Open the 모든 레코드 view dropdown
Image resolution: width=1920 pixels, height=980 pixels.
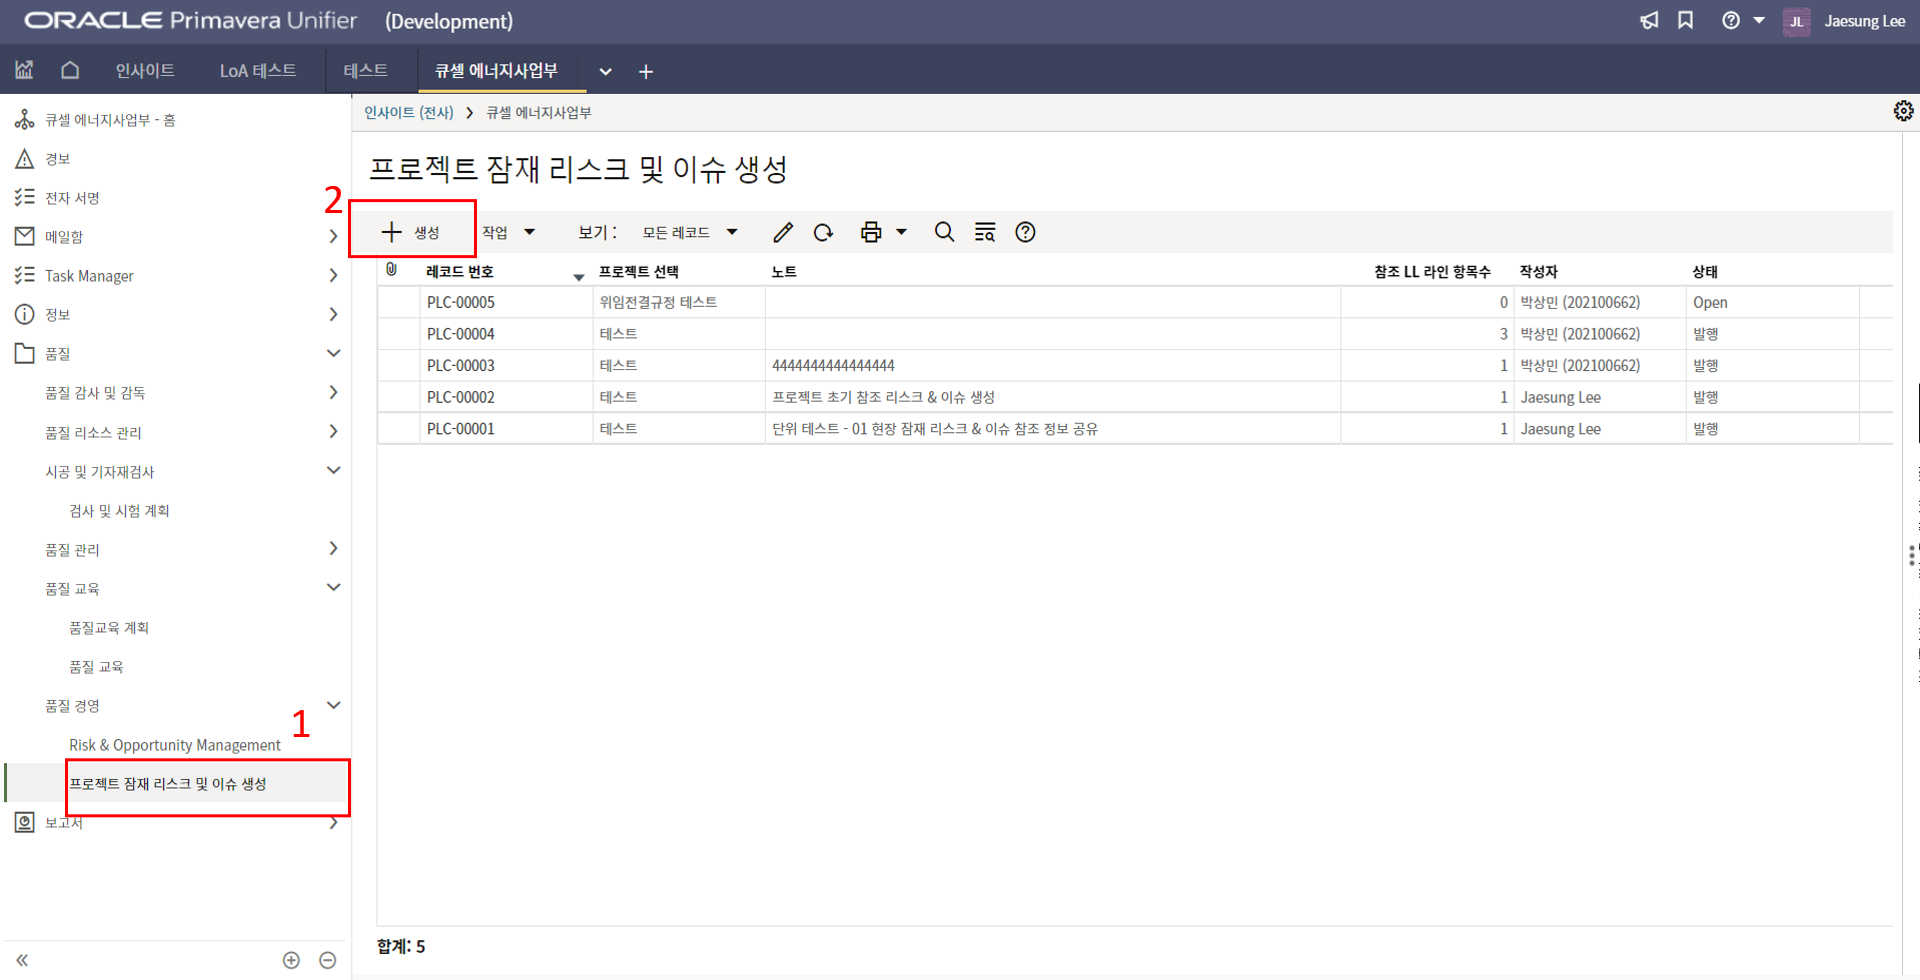point(689,232)
